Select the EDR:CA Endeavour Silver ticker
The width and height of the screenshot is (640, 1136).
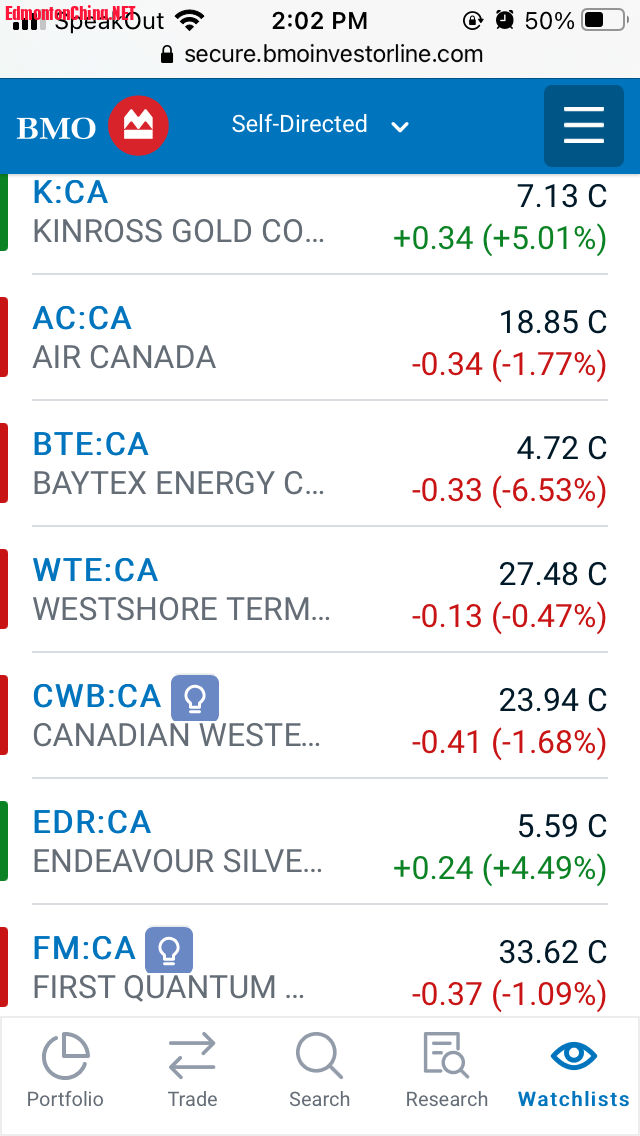point(92,823)
